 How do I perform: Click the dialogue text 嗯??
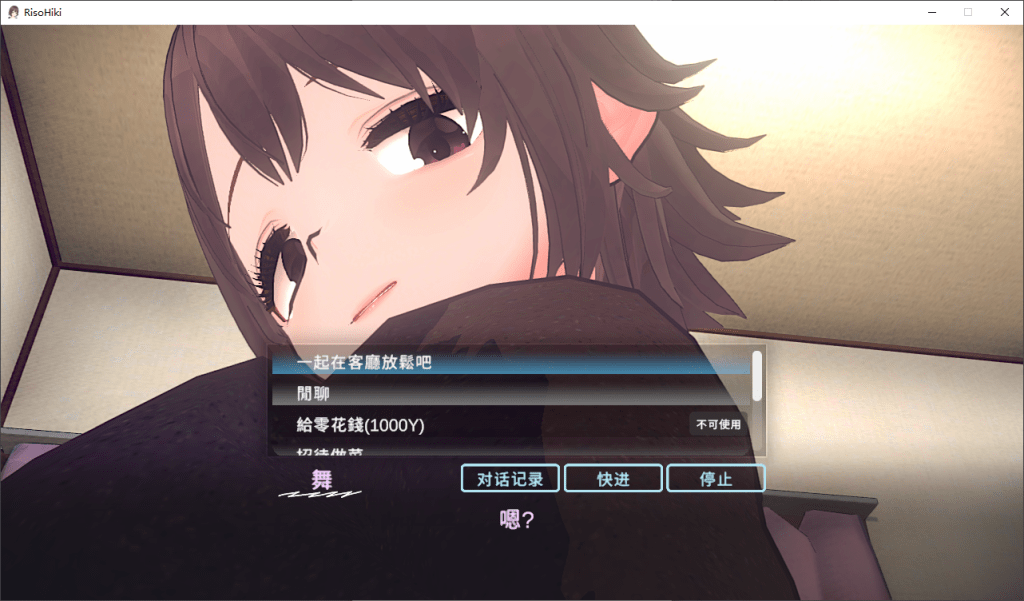517,519
